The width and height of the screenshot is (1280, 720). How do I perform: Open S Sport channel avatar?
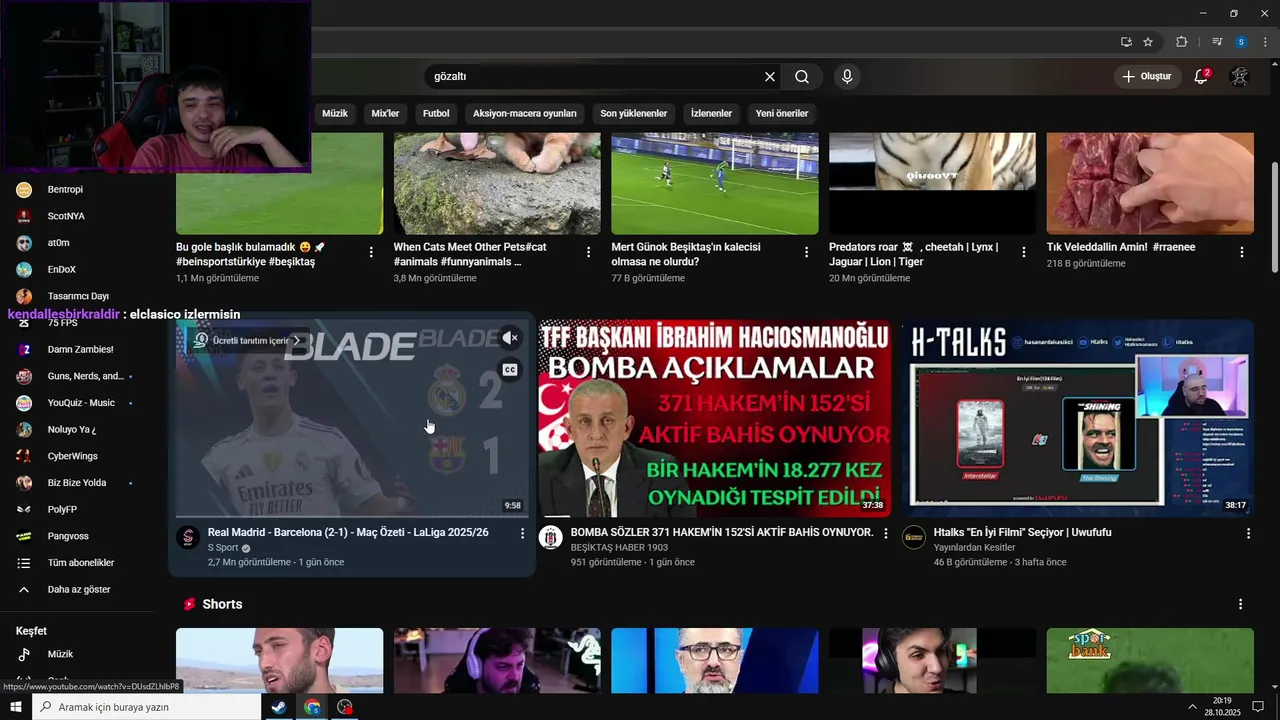188,538
